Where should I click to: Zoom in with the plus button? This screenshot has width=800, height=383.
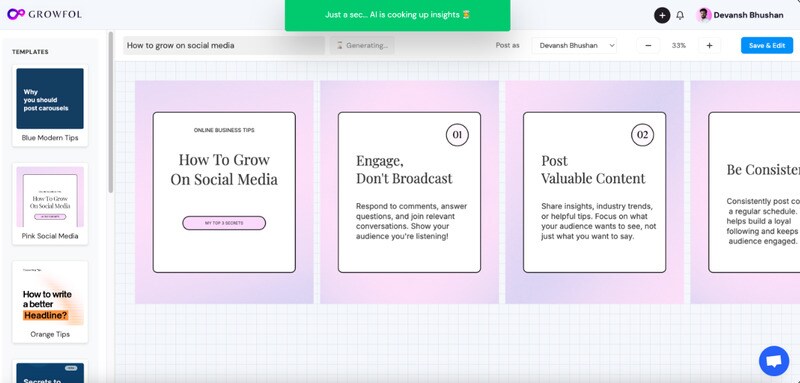[709, 45]
